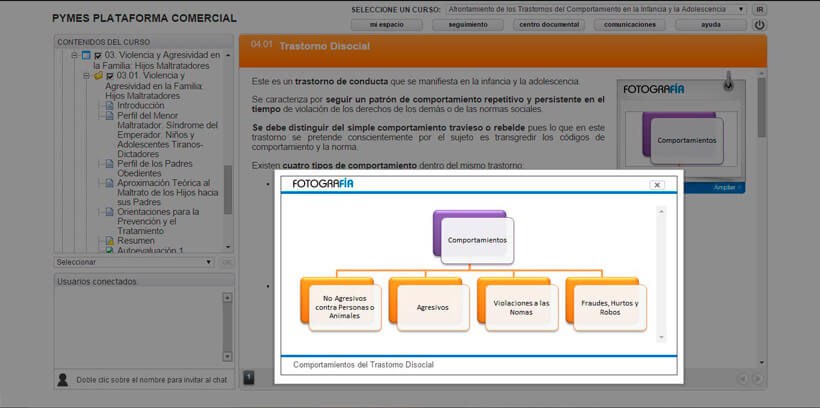This screenshot has width=820, height=408.
Task: Close the Fotografía popup window
Action: [657, 185]
